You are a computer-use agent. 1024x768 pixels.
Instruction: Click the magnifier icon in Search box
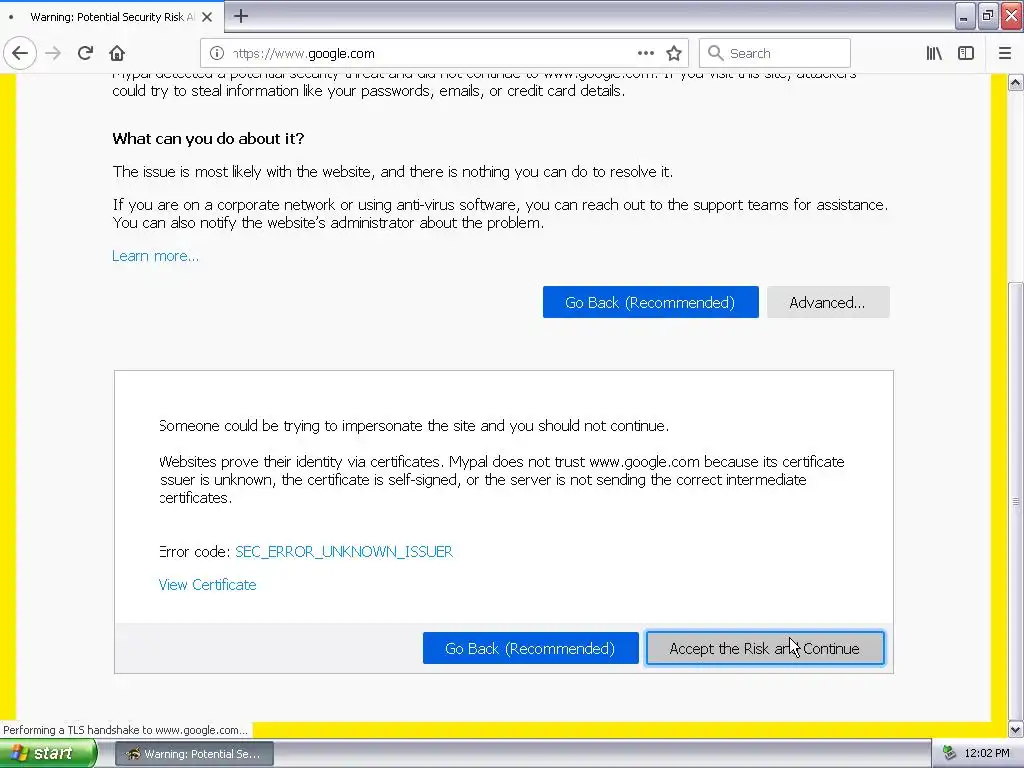pyautogui.click(x=715, y=54)
